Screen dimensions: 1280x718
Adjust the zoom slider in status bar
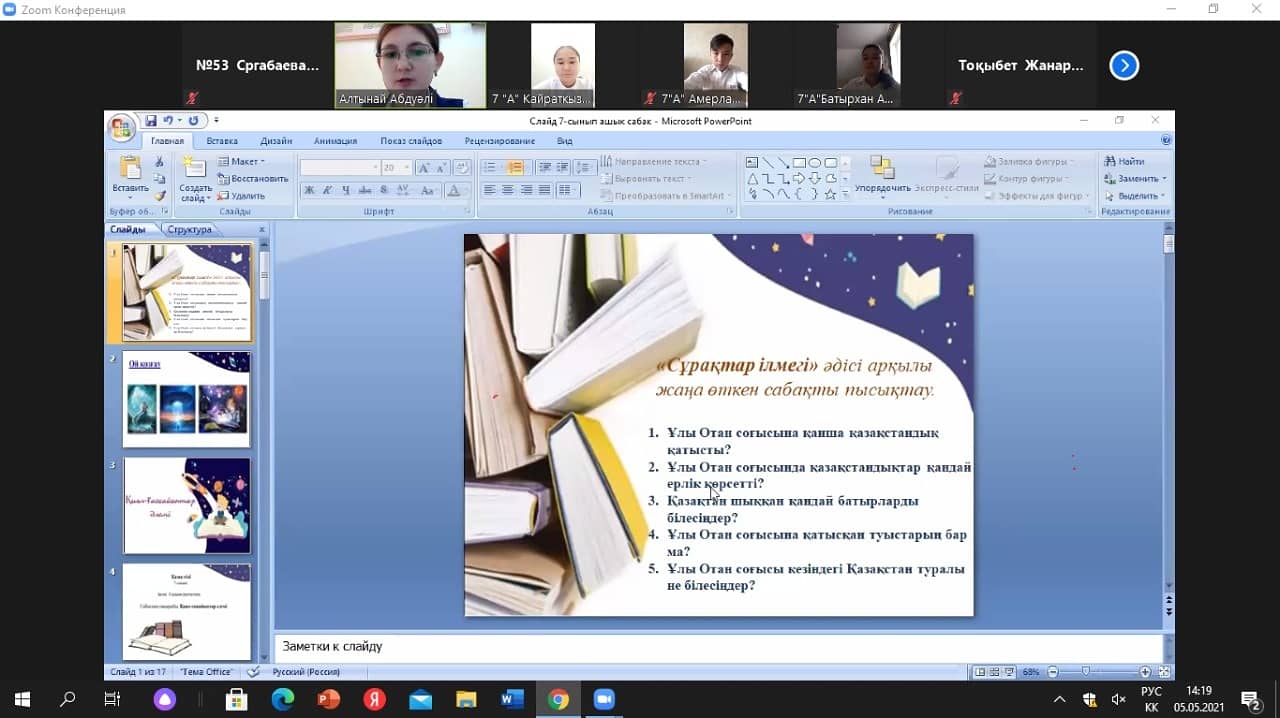(1086, 672)
